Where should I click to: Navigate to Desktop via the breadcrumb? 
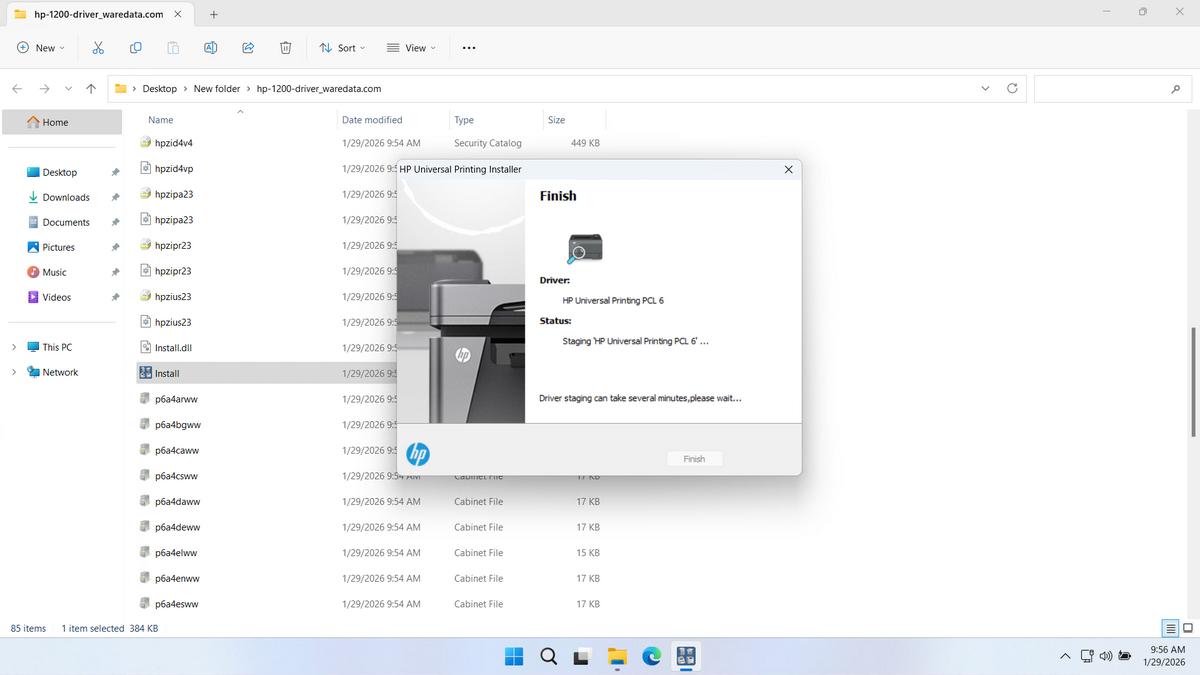[159, 88]
